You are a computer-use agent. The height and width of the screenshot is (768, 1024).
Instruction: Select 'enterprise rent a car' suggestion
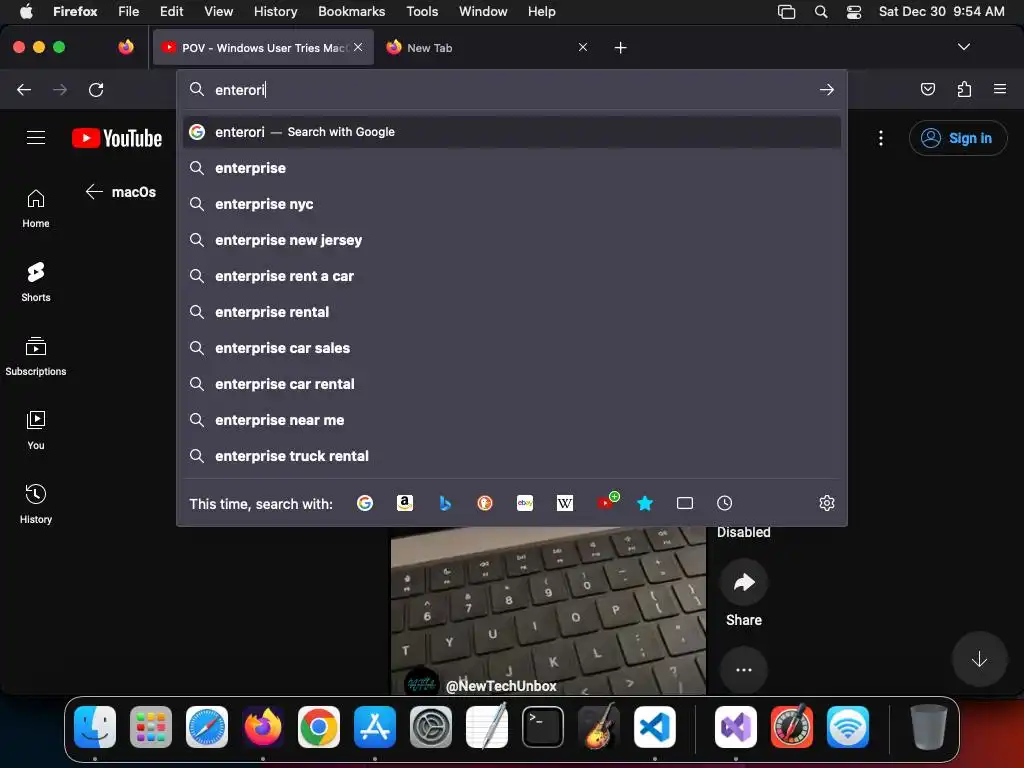click(x=511, y=276)
